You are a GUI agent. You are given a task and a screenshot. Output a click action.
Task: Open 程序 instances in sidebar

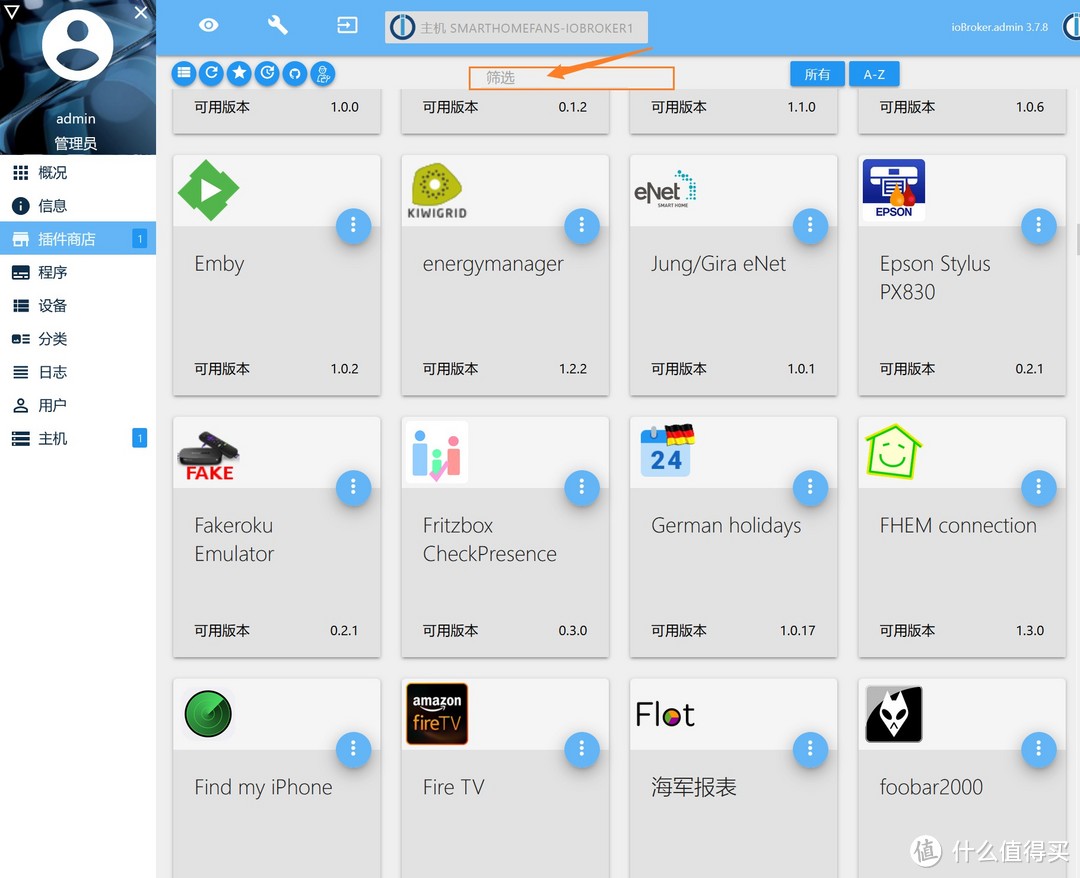click(x=78, y=272)
